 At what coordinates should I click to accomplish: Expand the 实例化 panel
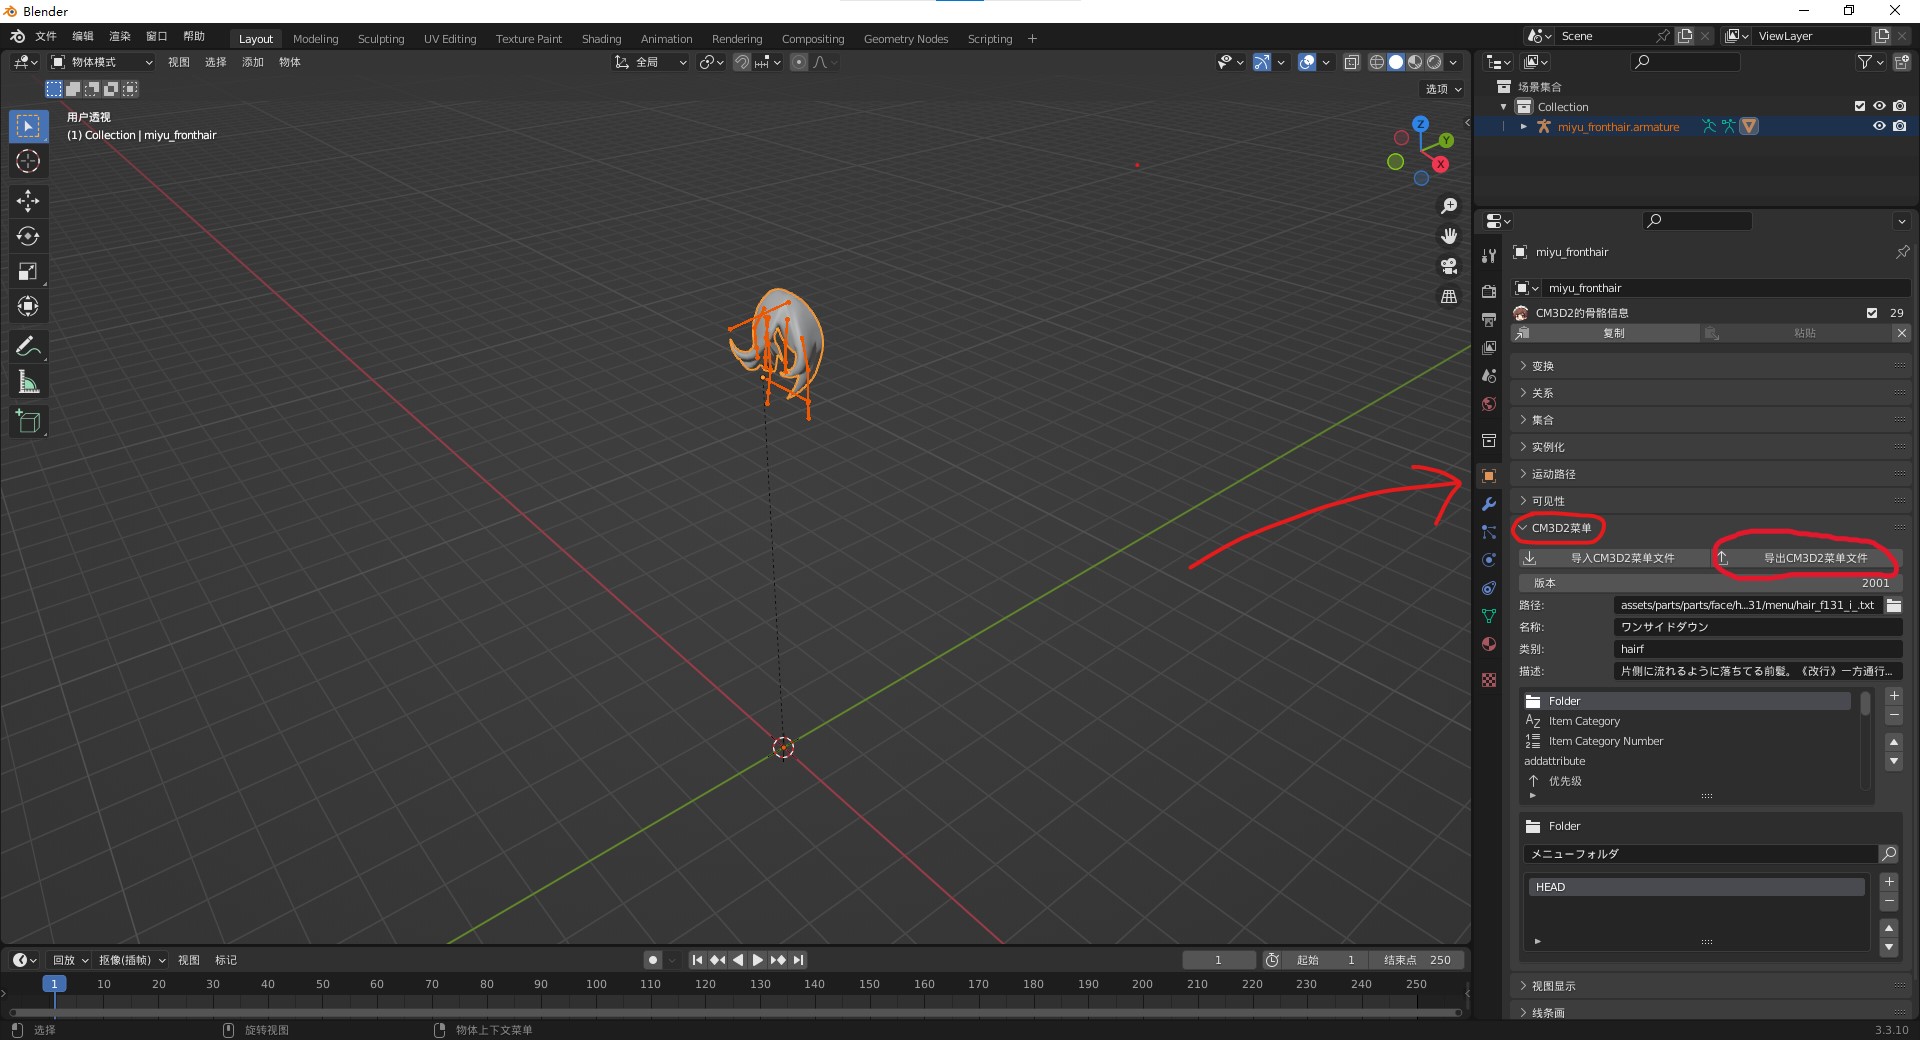[1710, 447]
